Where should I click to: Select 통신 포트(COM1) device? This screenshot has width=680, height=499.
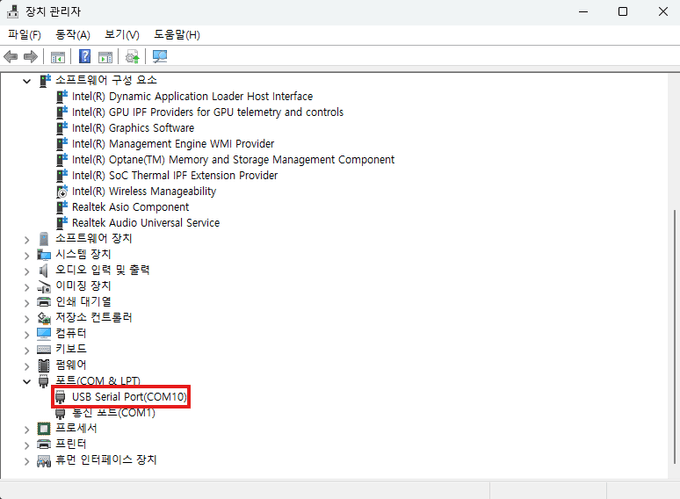113,413
